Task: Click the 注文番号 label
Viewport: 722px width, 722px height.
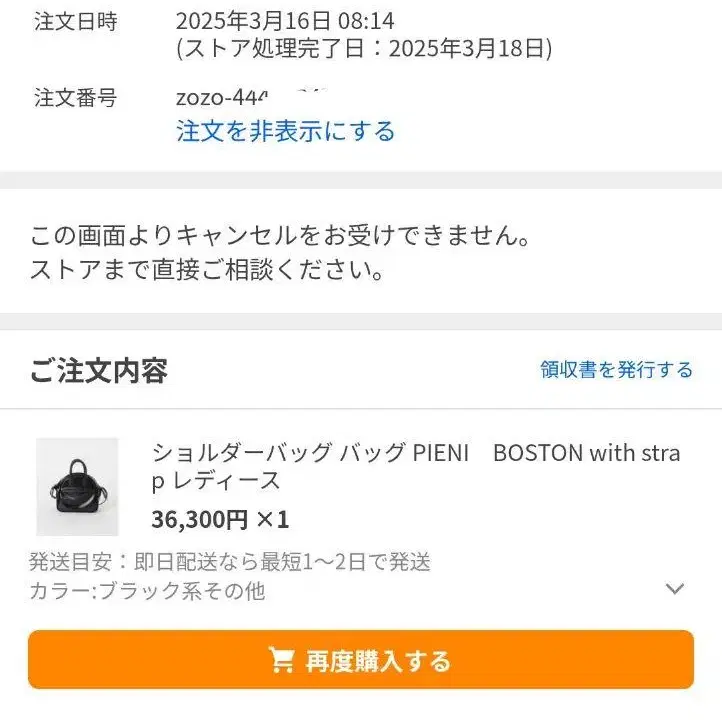Action: point(75,98)
